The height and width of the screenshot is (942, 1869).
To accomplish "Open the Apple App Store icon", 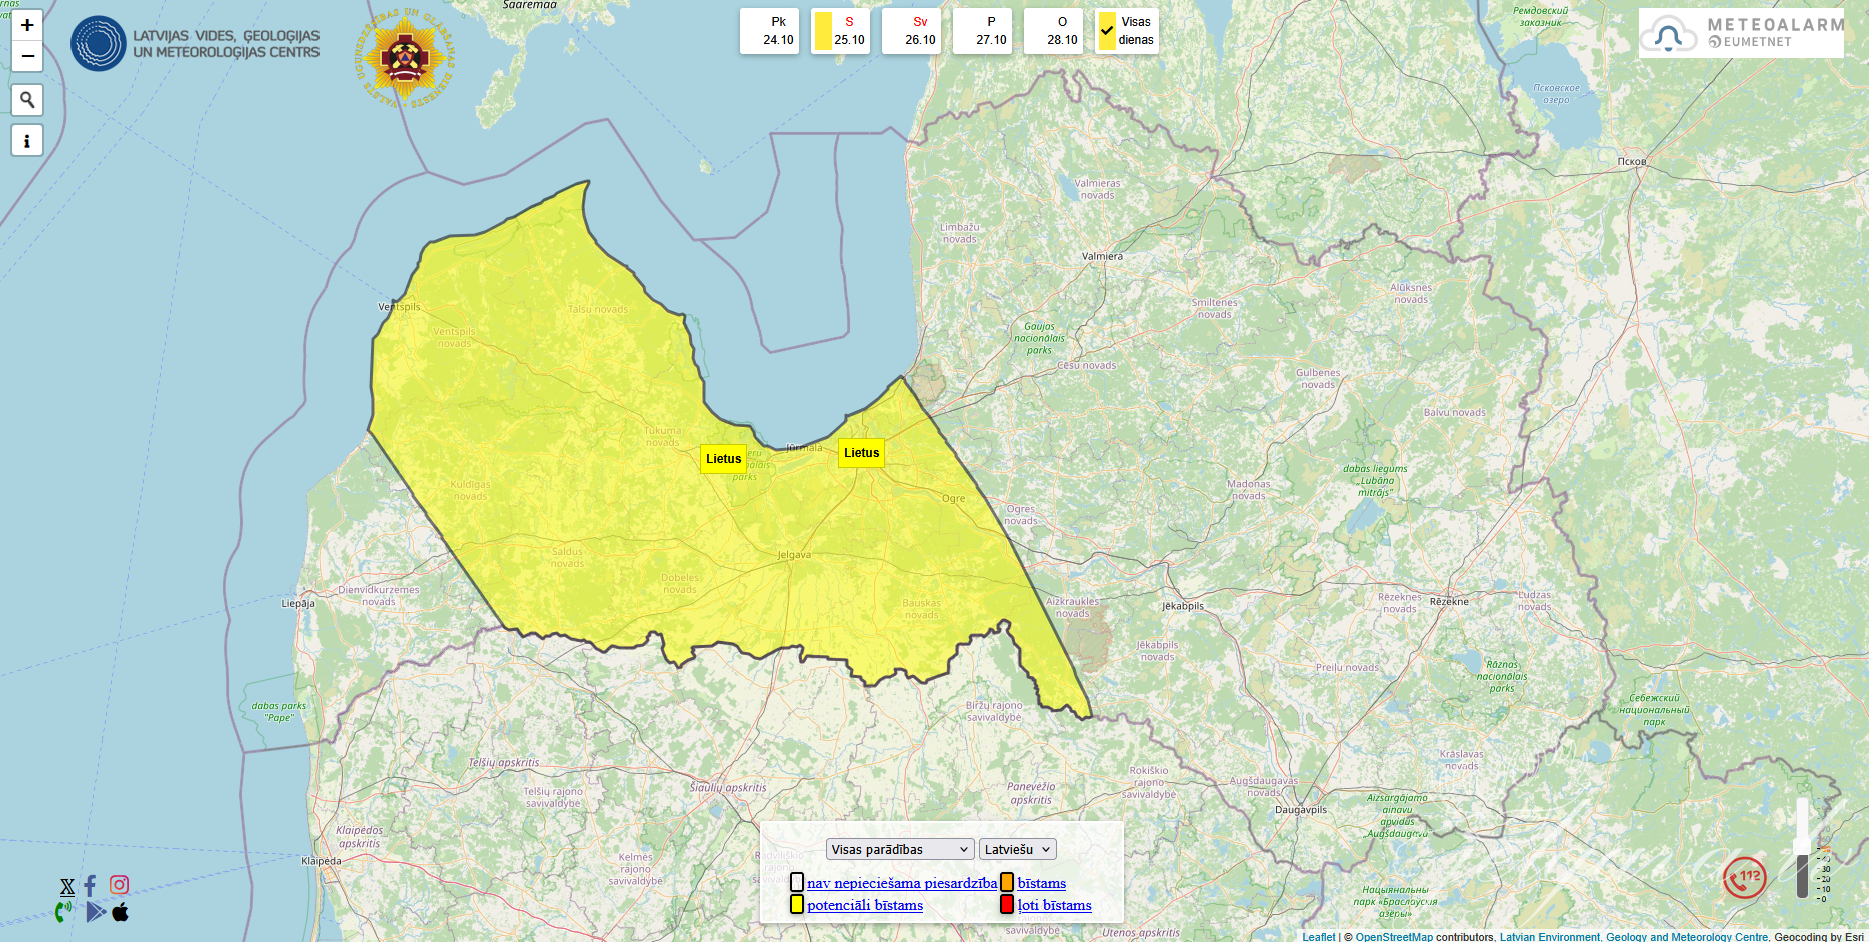I will pyautogui.click(x=121, y=912).
